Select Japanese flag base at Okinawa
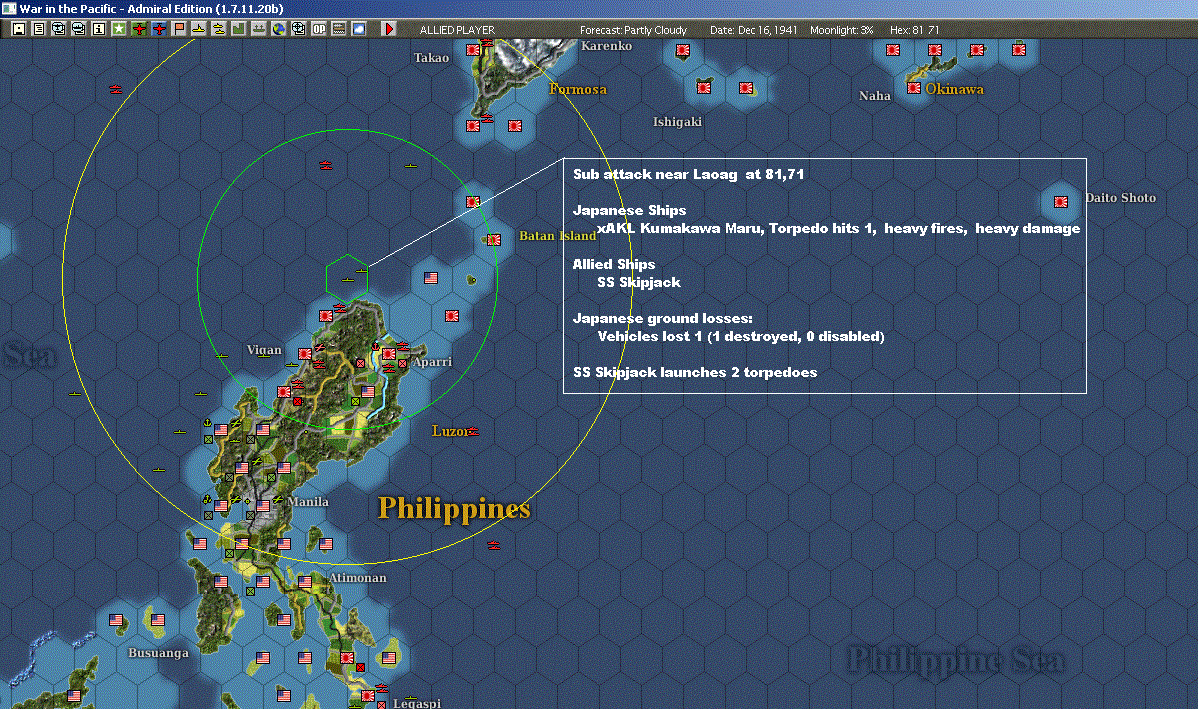The image size is (1198, 709). [x=913, y=88]
